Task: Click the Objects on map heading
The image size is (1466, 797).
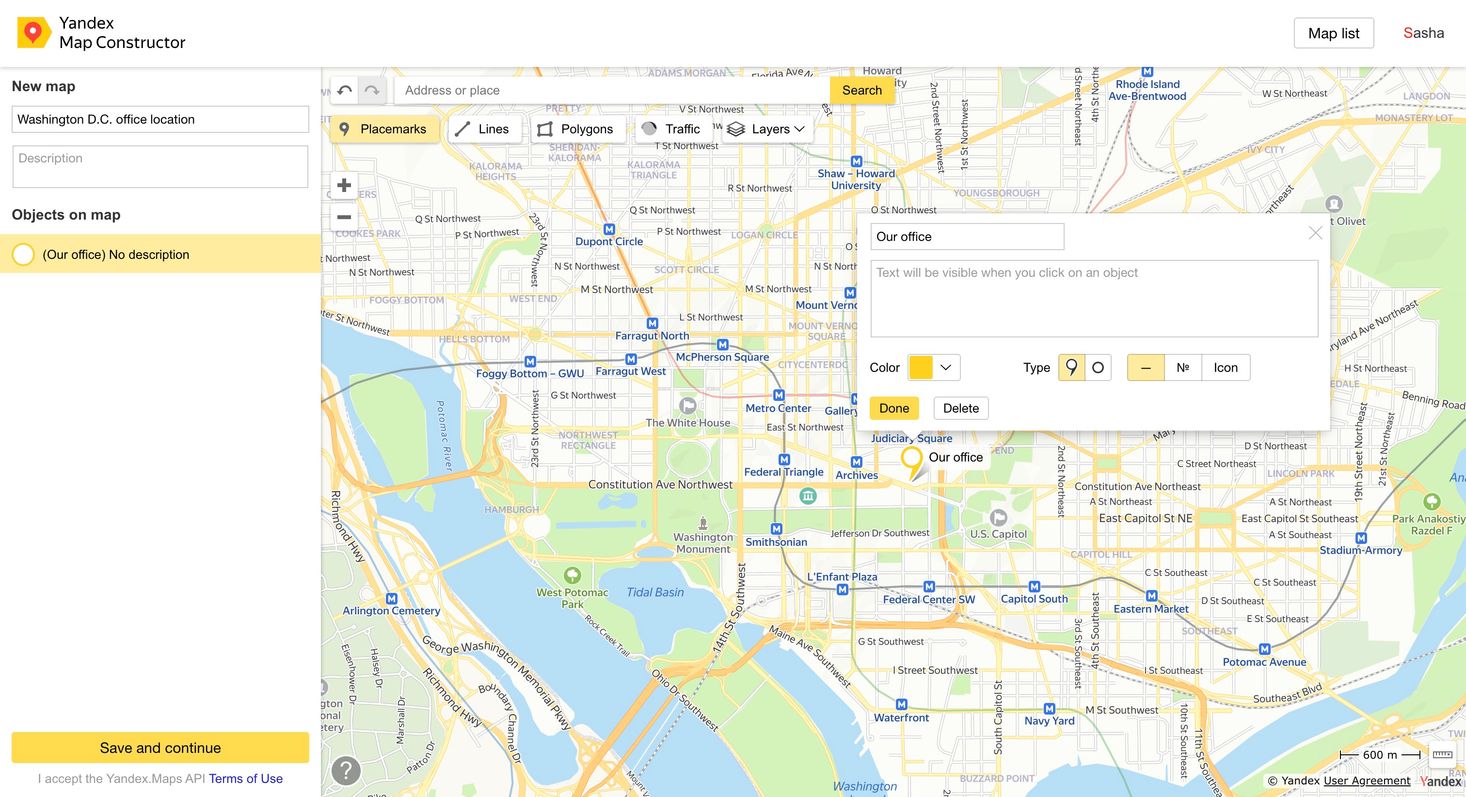Action: [x=66, y=215]
